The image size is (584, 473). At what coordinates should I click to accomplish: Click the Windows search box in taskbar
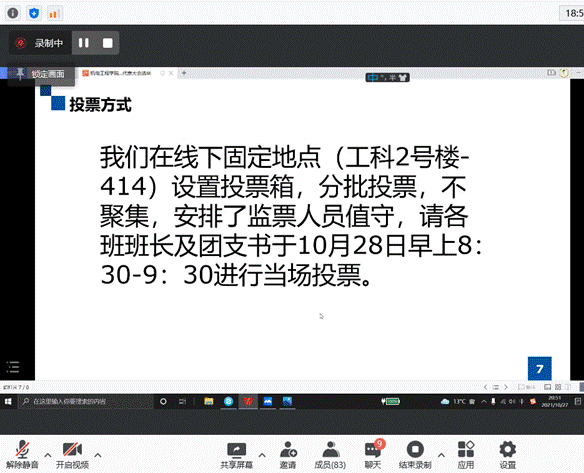coord(85,401)
